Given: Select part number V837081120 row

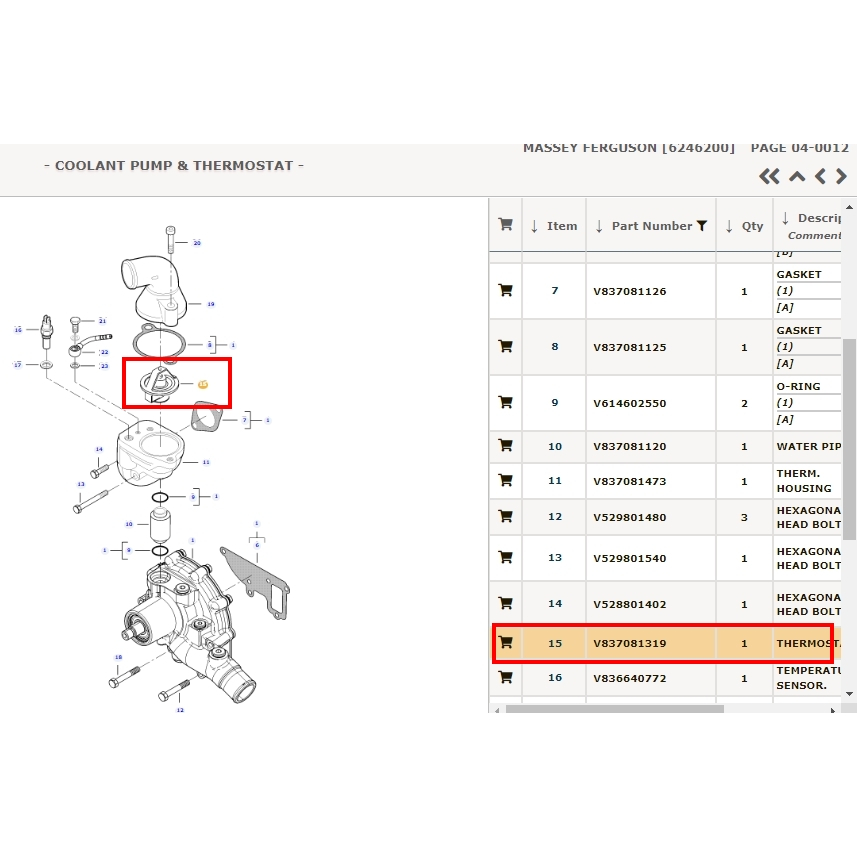Looking at the screenshot, I should coord(628,447).
